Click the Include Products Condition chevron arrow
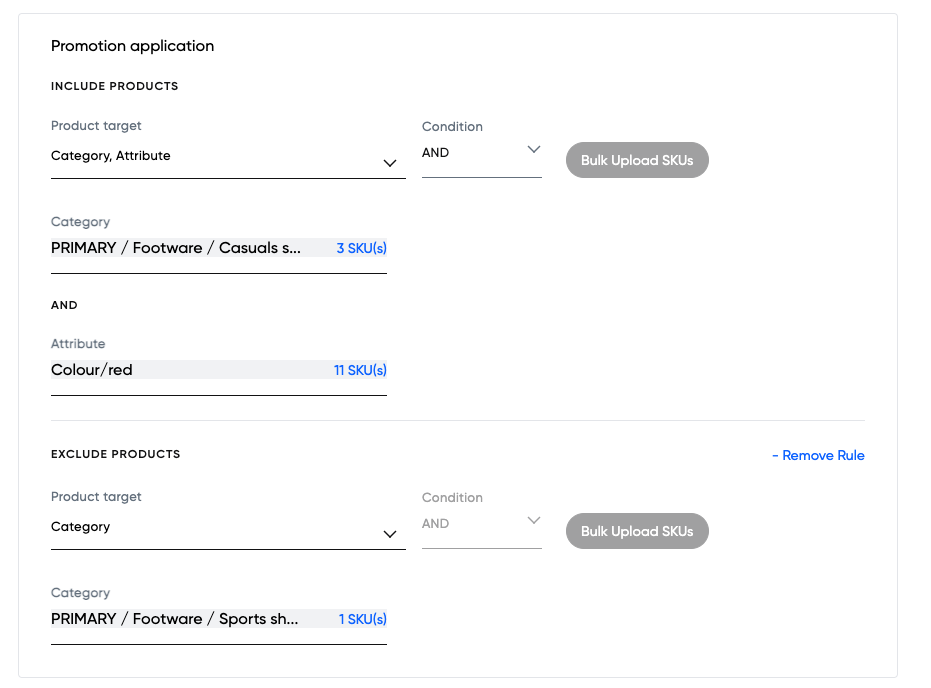Image resolution: width=931 pixels, height=688 pixels. 533,150
